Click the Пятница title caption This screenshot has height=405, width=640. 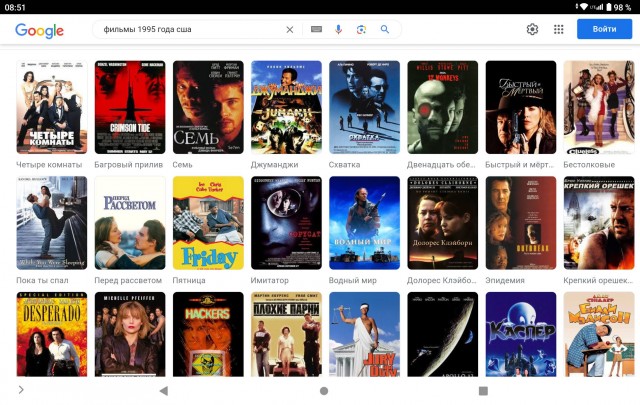tap(189, 280)
